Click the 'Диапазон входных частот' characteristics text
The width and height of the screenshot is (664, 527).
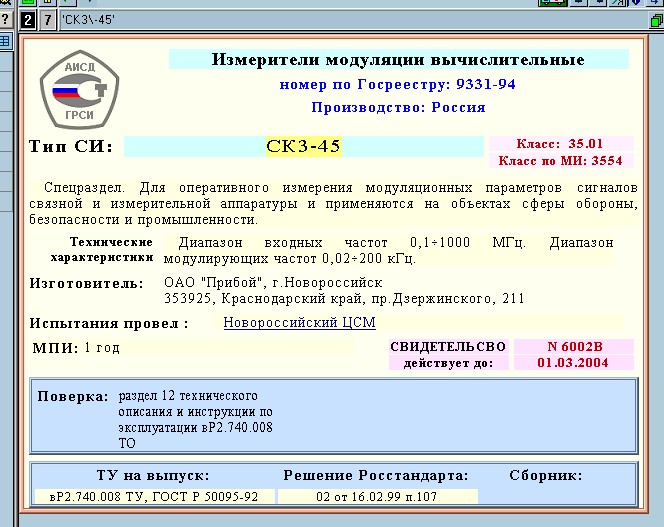coord(388,250)
